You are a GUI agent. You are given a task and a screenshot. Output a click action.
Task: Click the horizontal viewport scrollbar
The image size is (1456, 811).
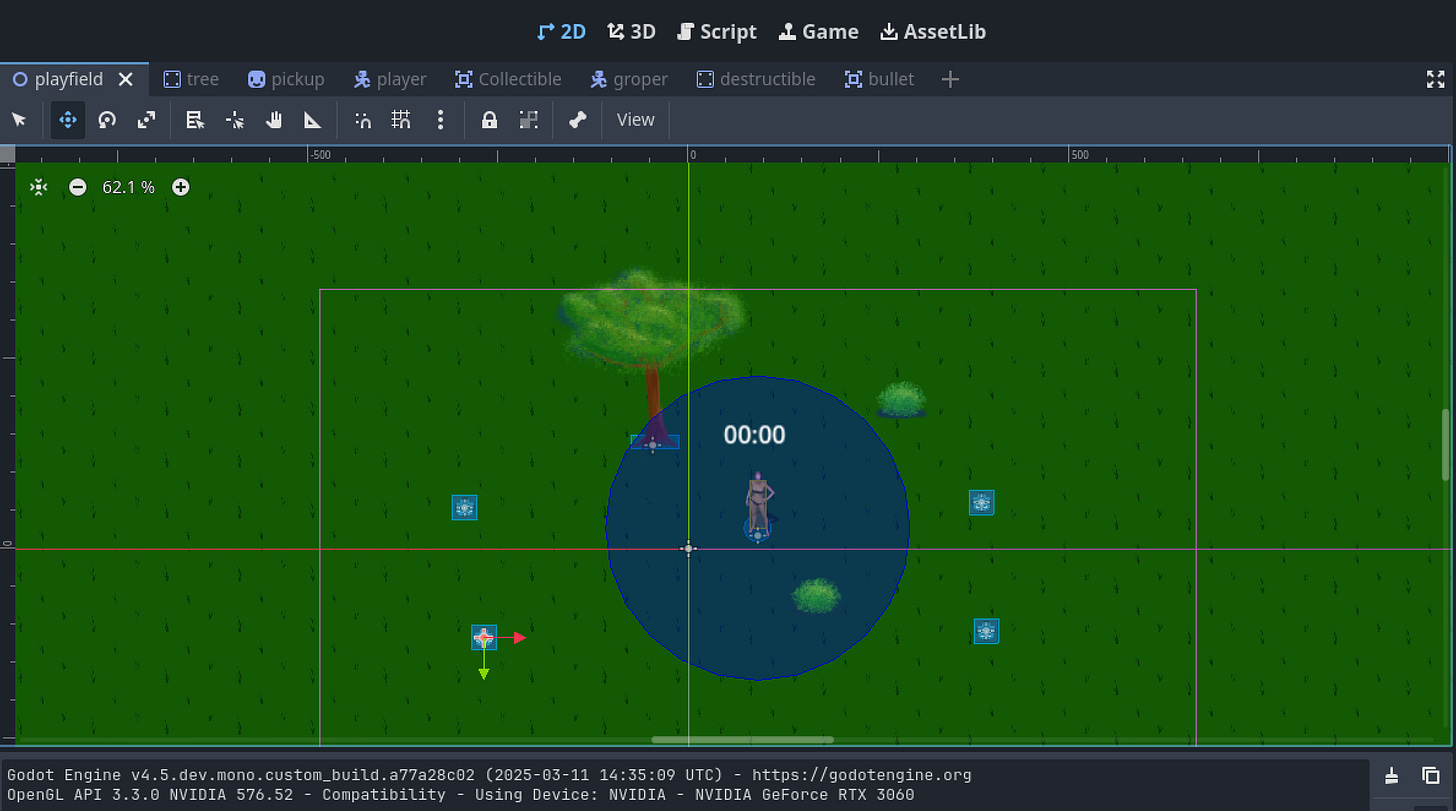click(742, 740)
